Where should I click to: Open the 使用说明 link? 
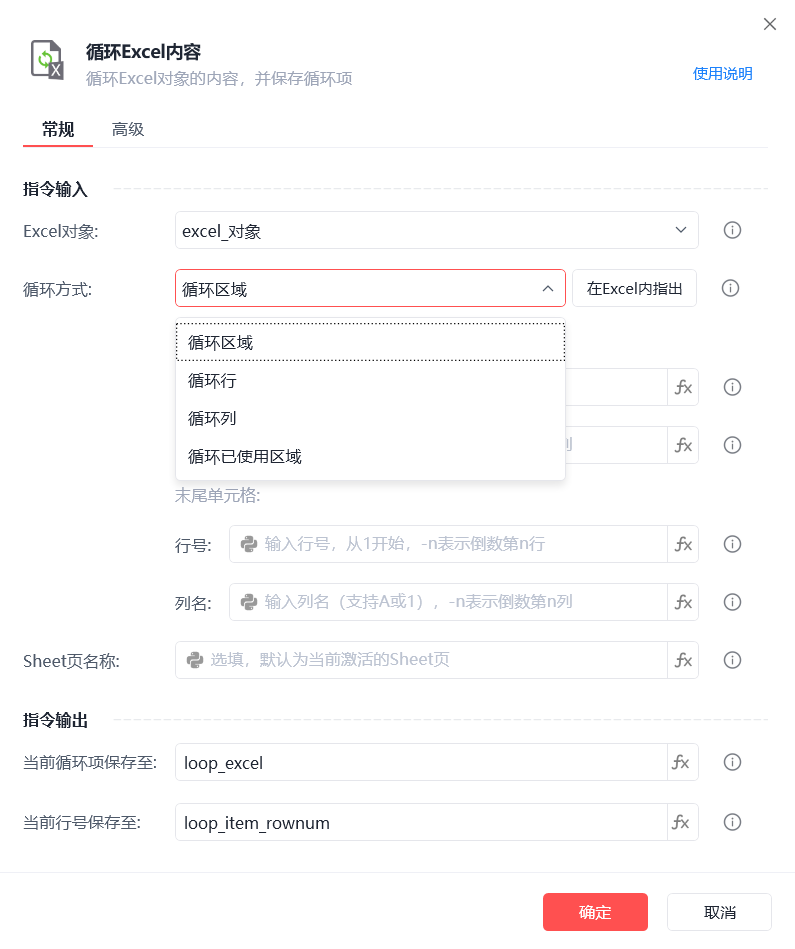pos(722,74)
